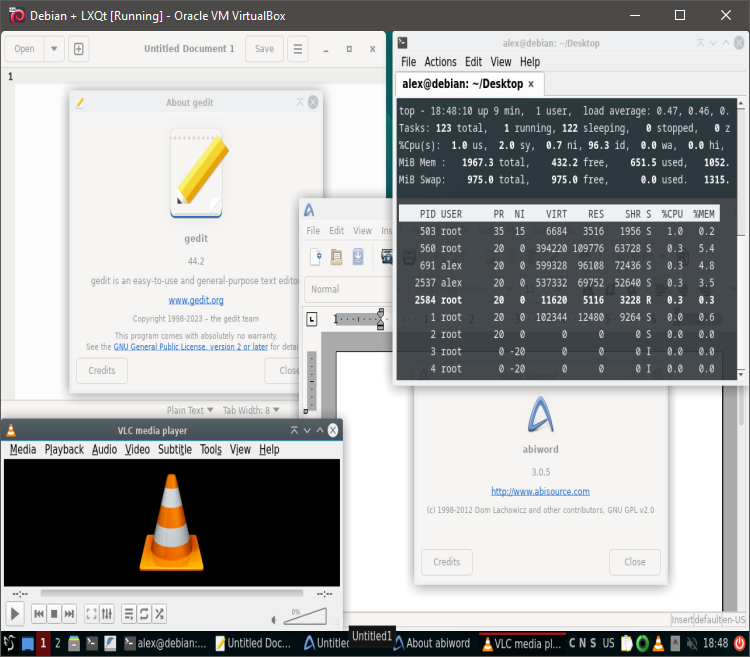This screenshot has height=657, width=750.
Task: Click the terminal scrollbar down arrow
Action: (741, 374)
